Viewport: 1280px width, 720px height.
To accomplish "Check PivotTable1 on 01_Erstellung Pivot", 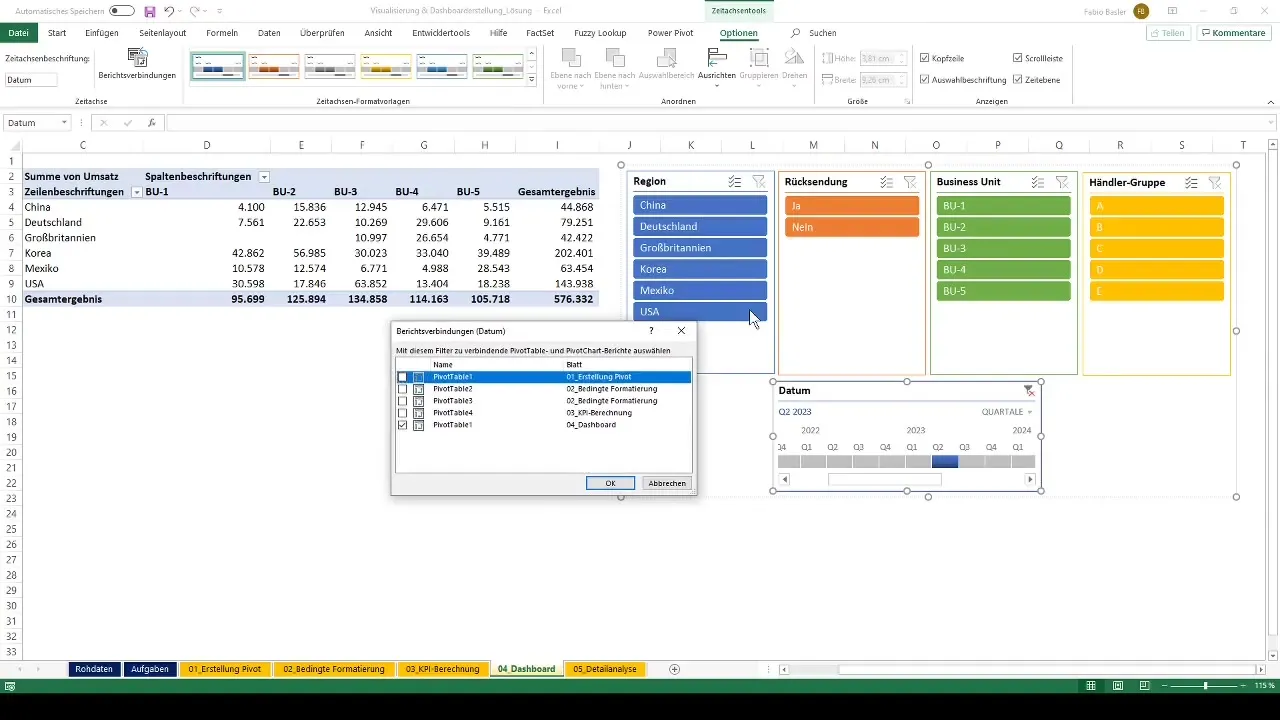I will pos(402,377).
